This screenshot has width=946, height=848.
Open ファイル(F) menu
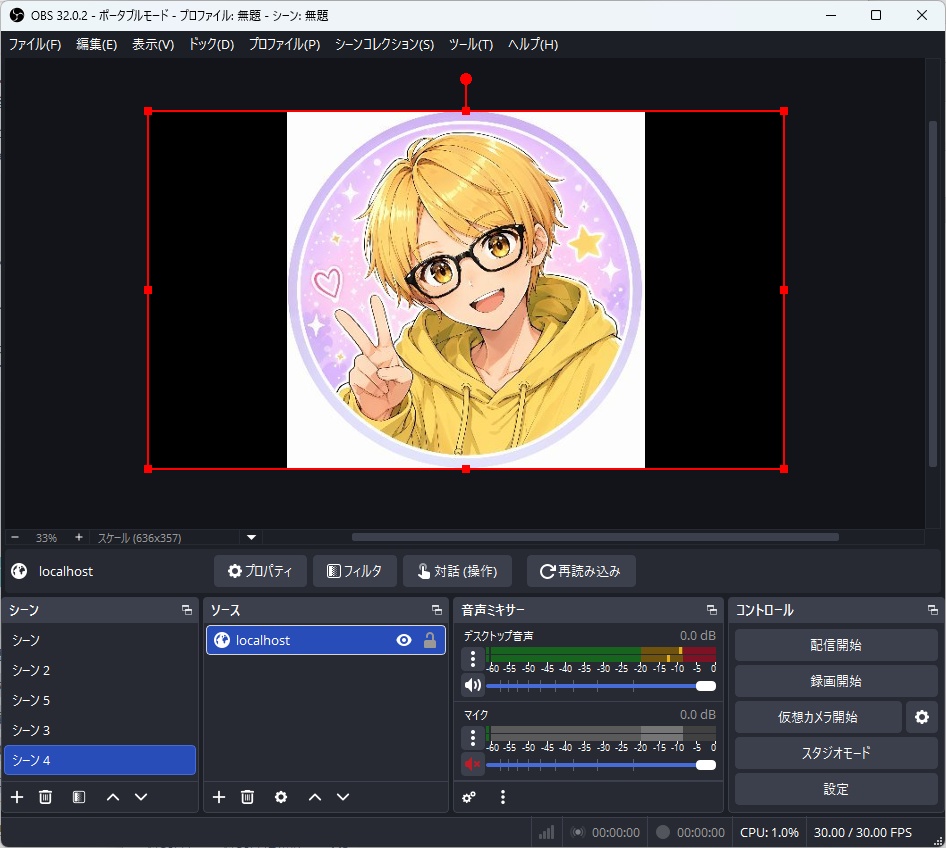point(35,44)
